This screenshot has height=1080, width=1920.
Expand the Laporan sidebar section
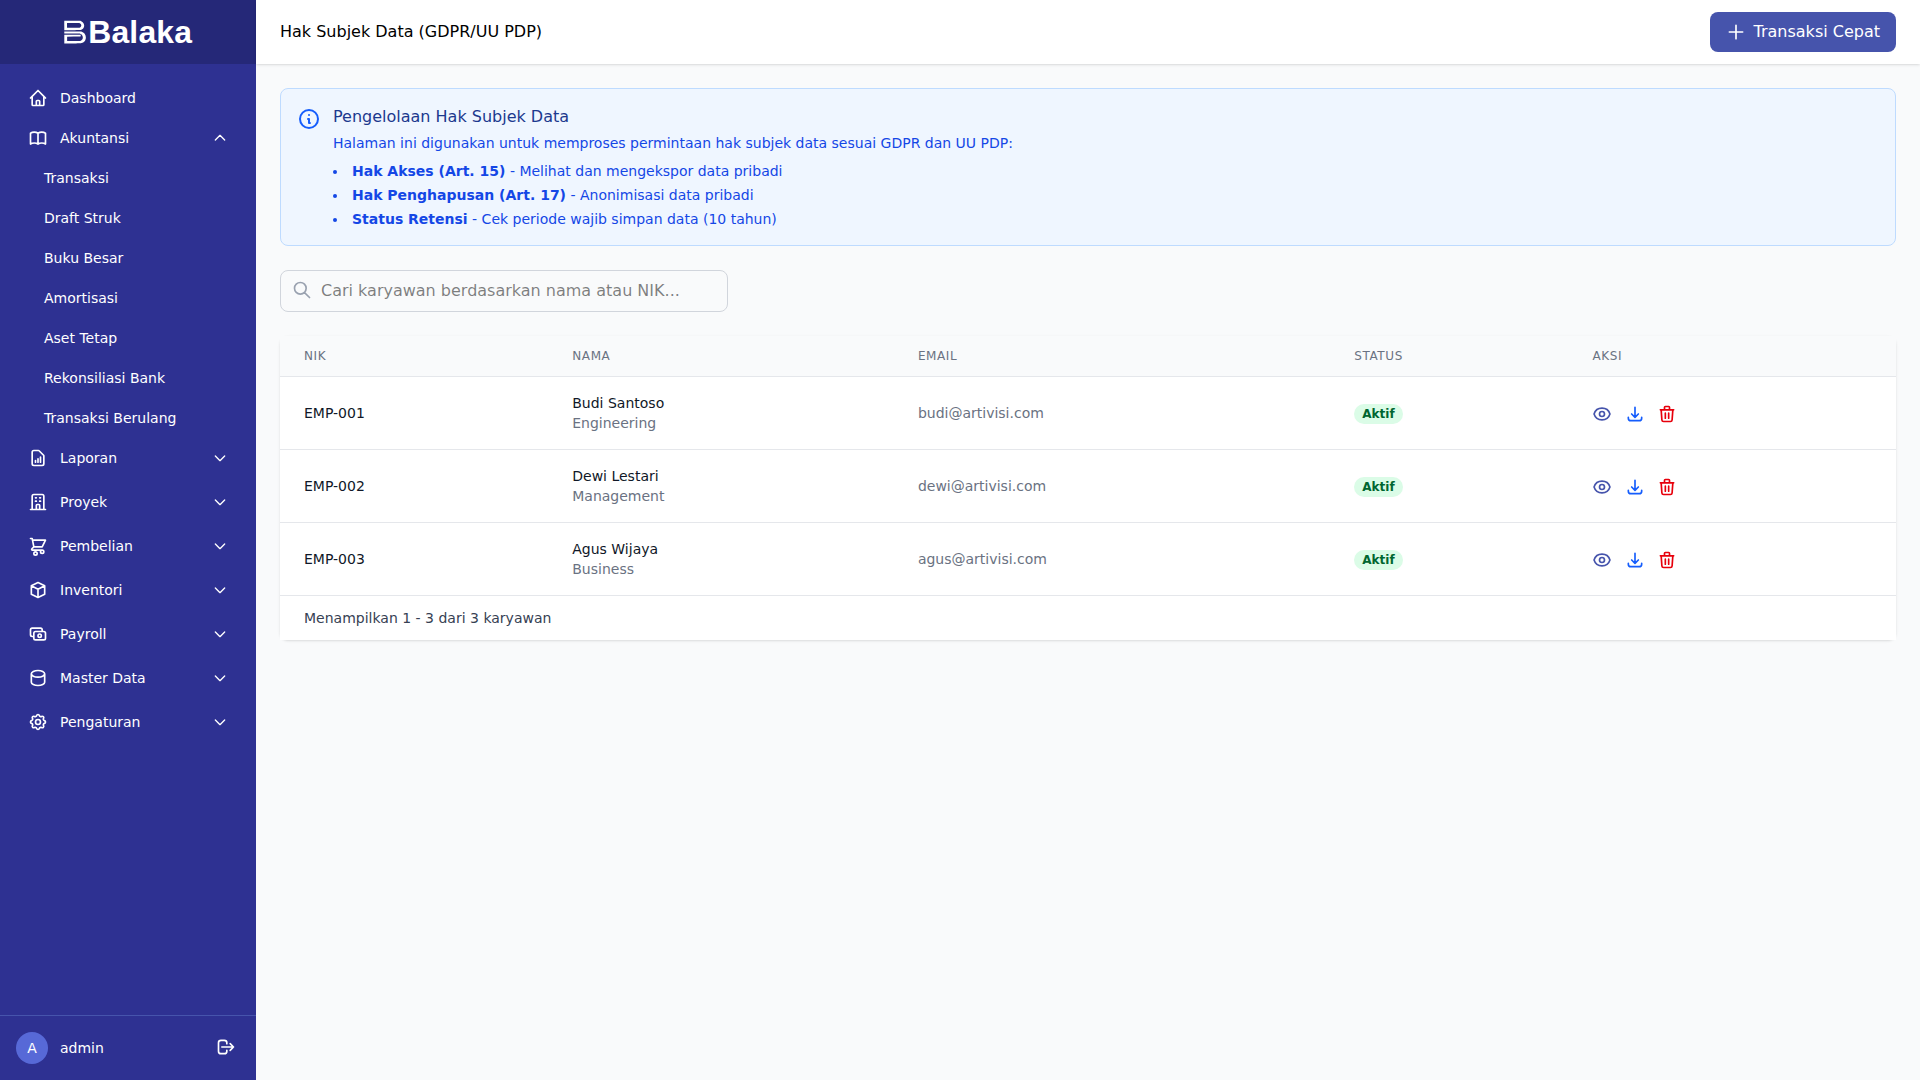128,458
